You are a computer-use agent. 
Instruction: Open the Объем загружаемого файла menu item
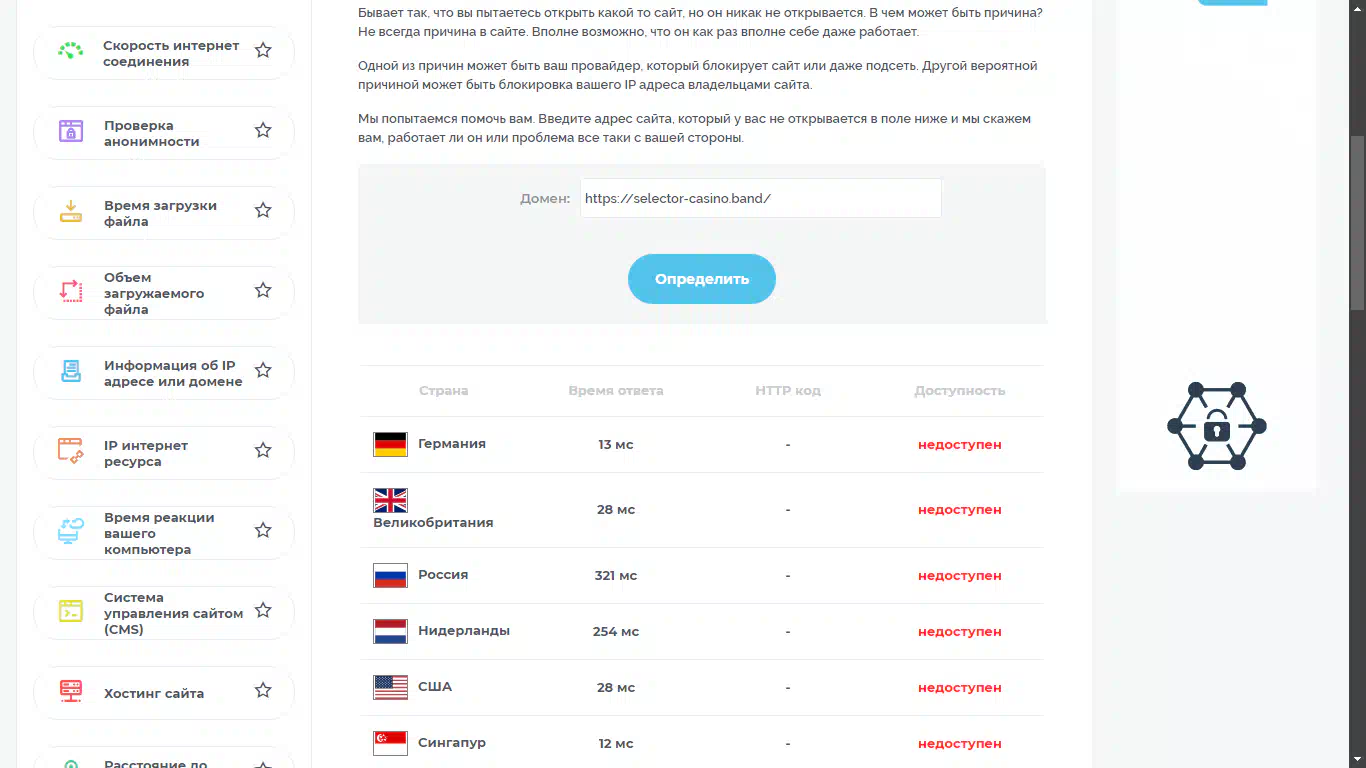click(164, 293)
